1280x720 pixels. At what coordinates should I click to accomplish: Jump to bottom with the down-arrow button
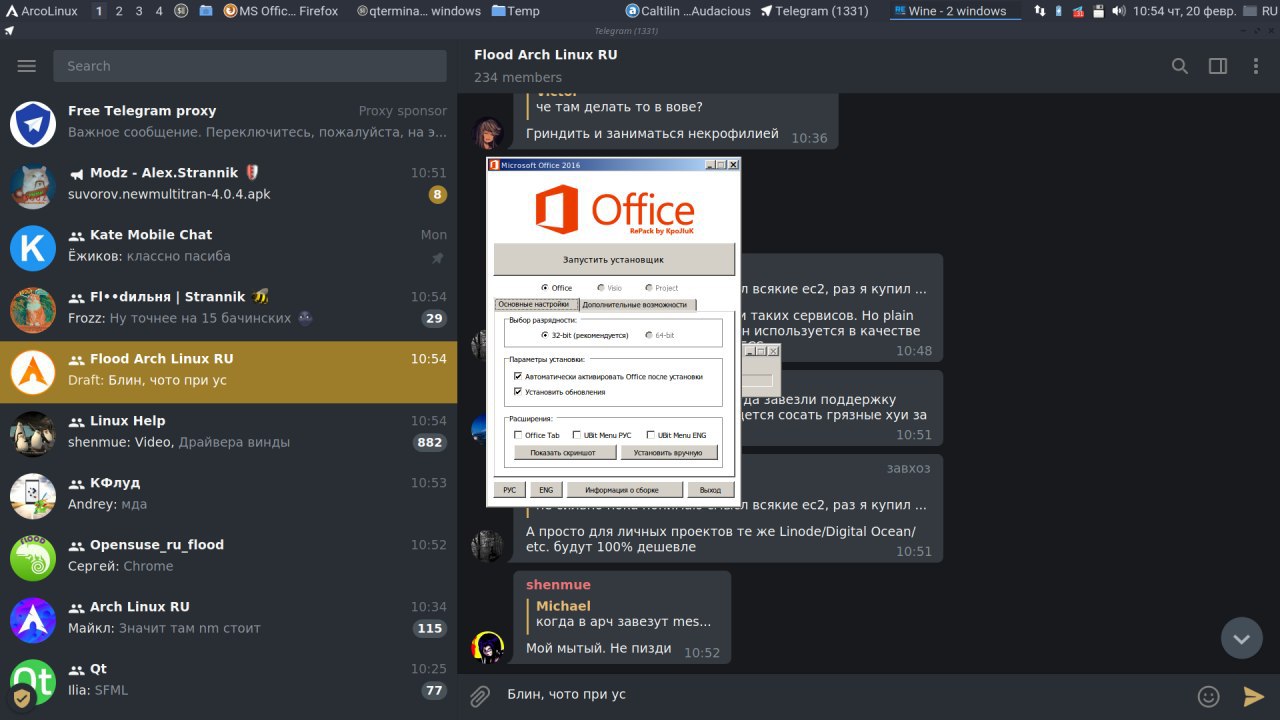coord(1242,638)
